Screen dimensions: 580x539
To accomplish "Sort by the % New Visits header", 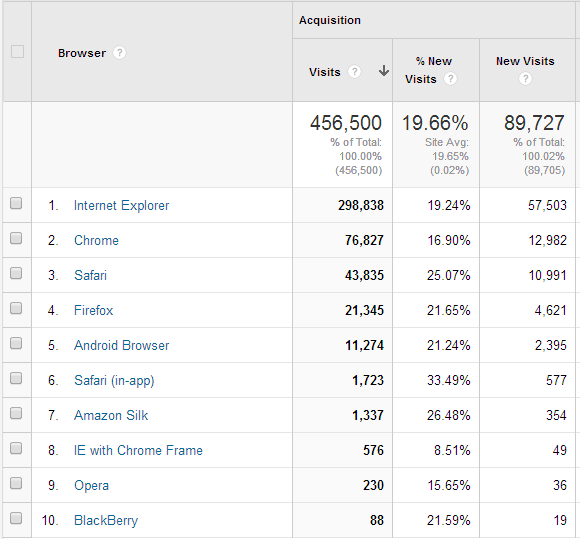I will pos(429,70).
